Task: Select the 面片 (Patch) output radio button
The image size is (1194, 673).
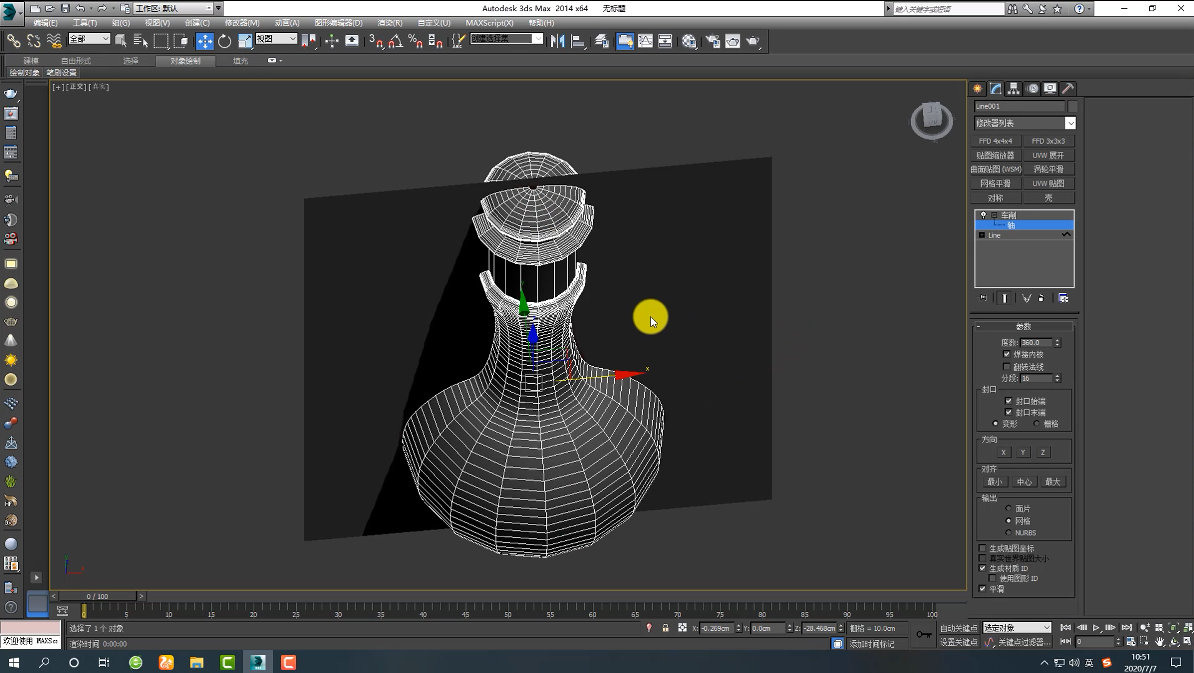Action: (1008, 509)
